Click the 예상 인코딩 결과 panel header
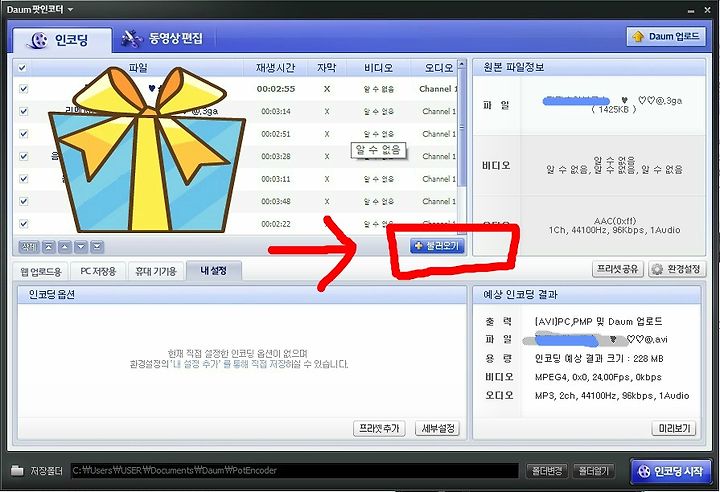The height and width of the screenshot is (492, 720). (x=587, y=294)
